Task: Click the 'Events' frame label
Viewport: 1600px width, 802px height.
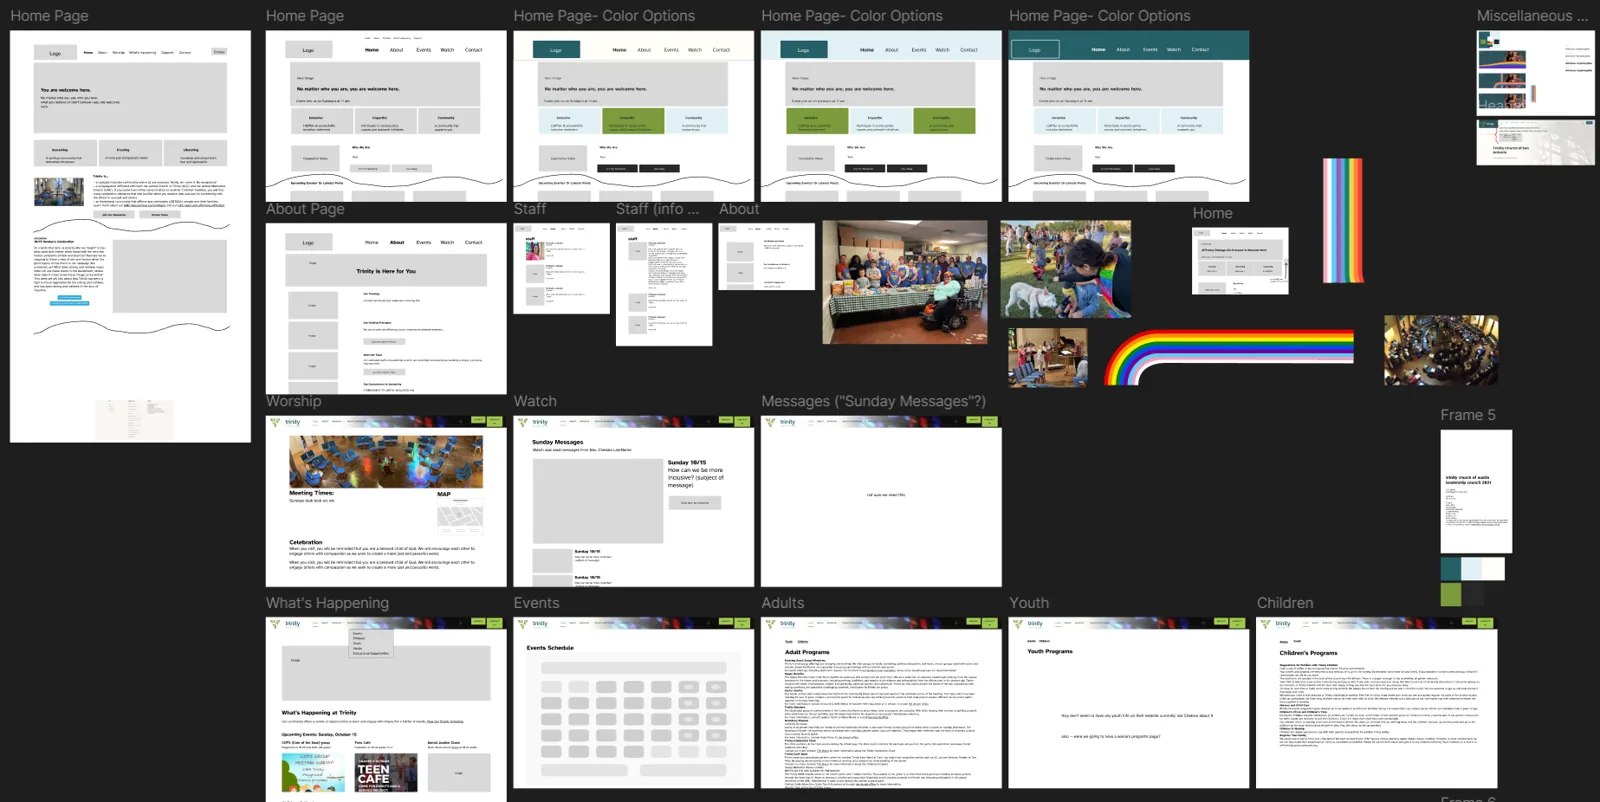Action: [536, 603]
